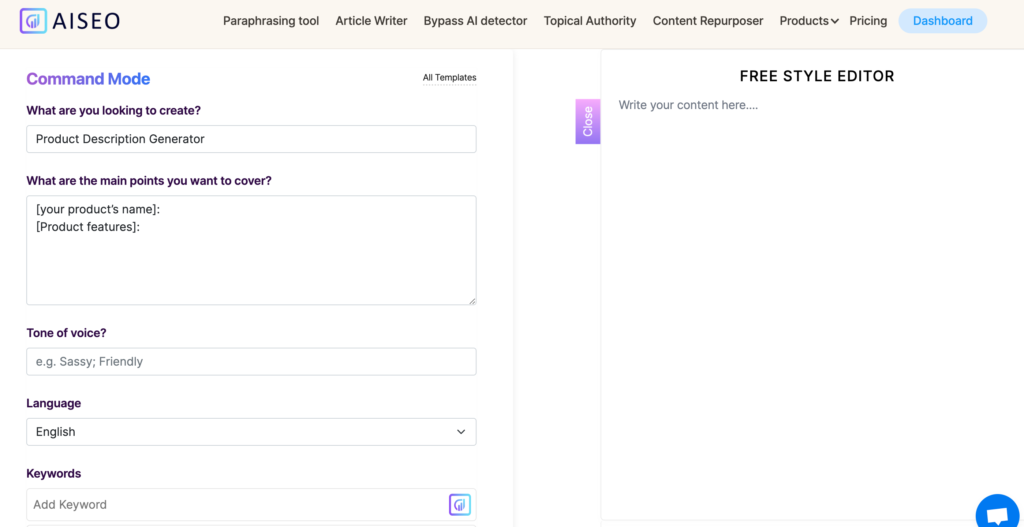Click the resize handle of main points textarea
Image resolution: width=1024 pixels, height=527 pixels.
[472, 300]
